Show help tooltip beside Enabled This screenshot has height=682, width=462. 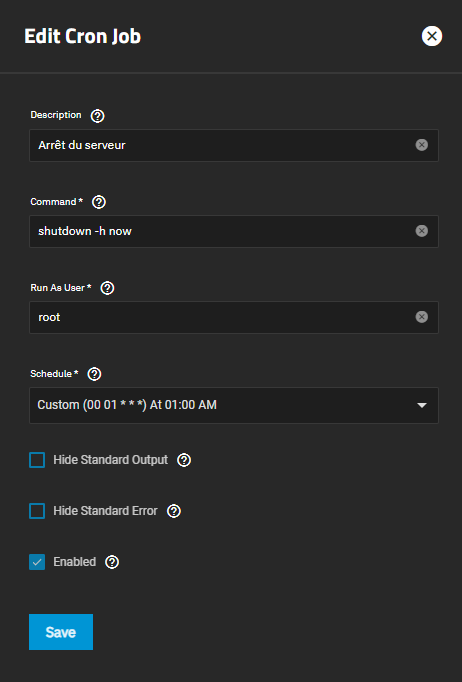pyautogui.click(x=112, y=562)
